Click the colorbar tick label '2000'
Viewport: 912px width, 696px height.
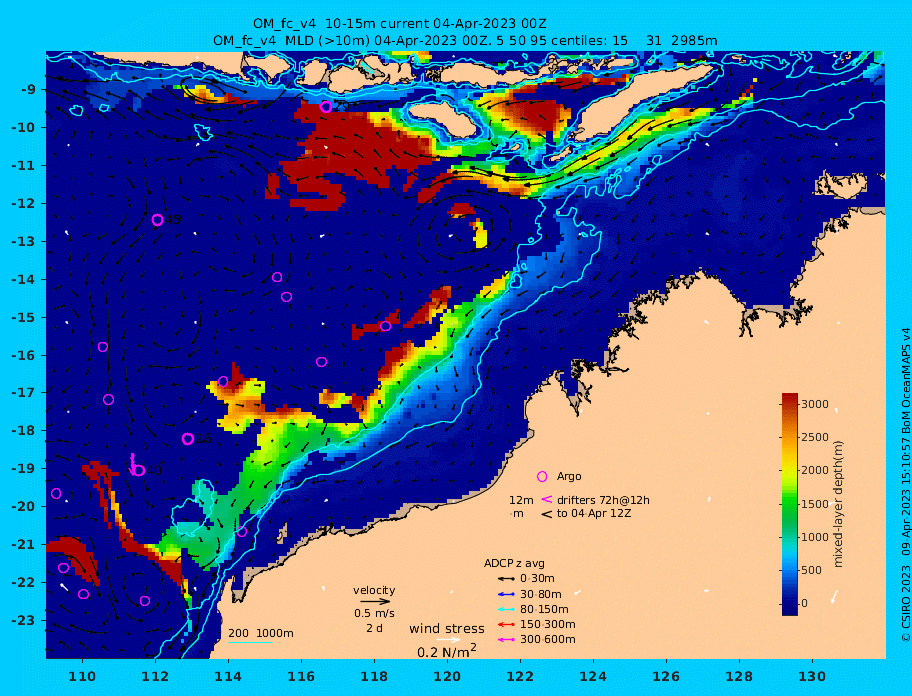pyautogui.click(x=815, y=470)
